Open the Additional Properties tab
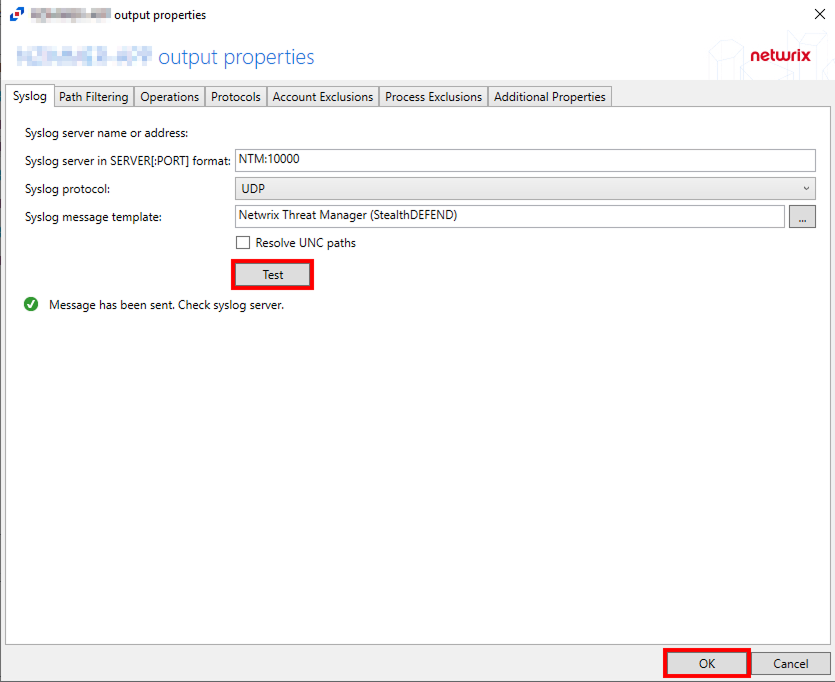The image size is (835, 682). click(x=550, y=97)
